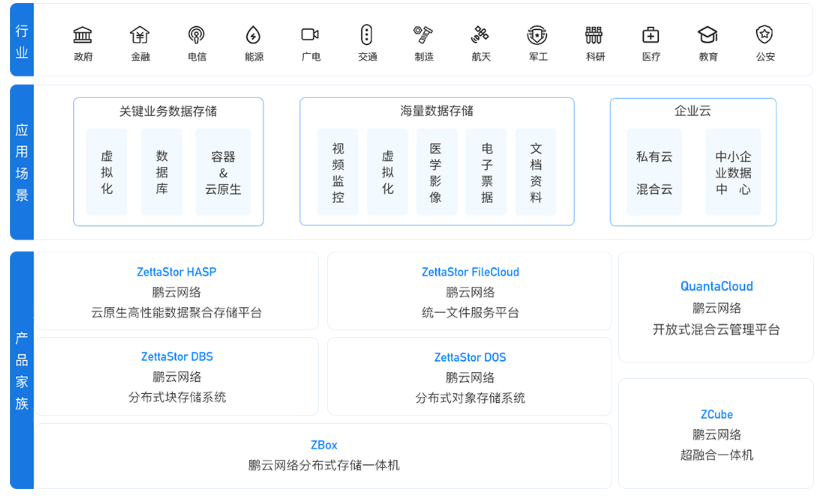Select the 电子票据 scenario tile

click(x=486, y=172)
